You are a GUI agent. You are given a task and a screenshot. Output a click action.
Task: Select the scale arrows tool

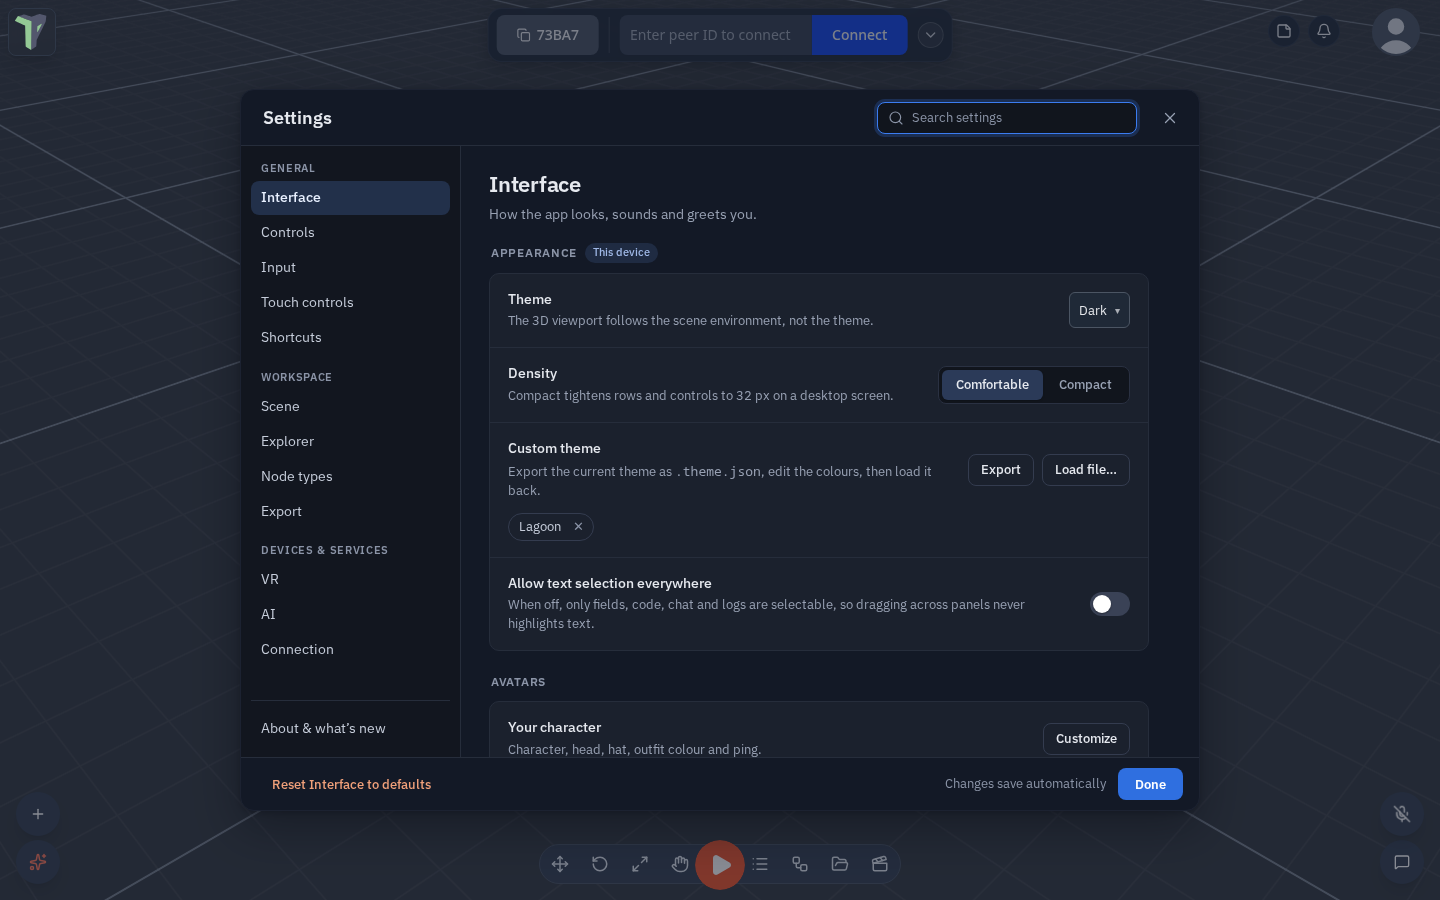(640, 864)
